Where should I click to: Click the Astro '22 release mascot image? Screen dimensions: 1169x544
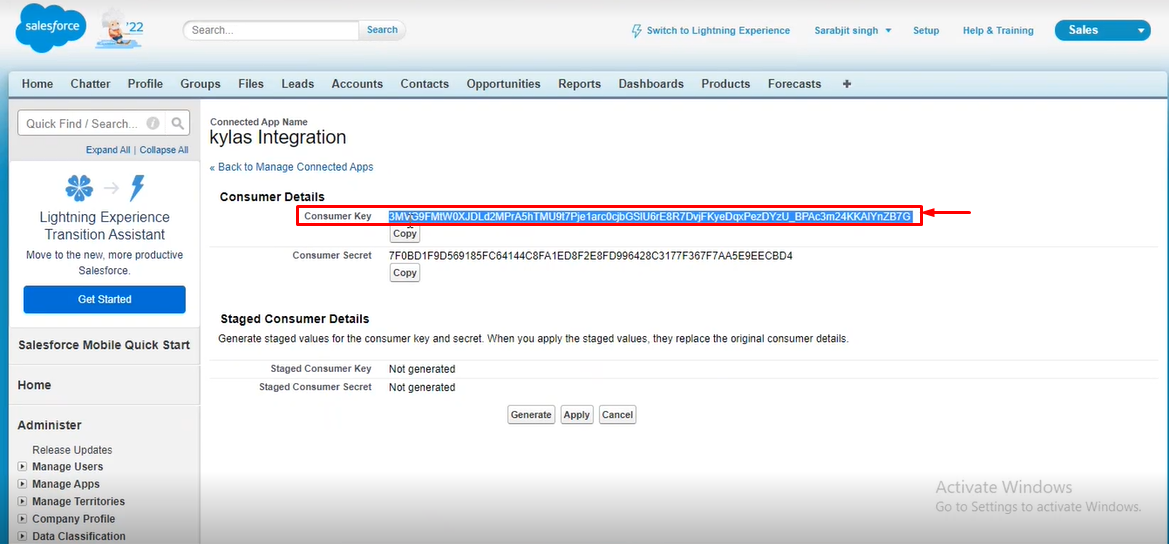point(119,31)
